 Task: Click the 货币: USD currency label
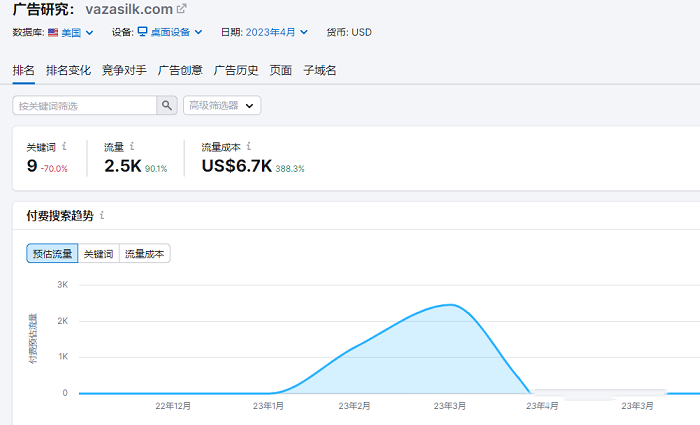pos(349,32)
